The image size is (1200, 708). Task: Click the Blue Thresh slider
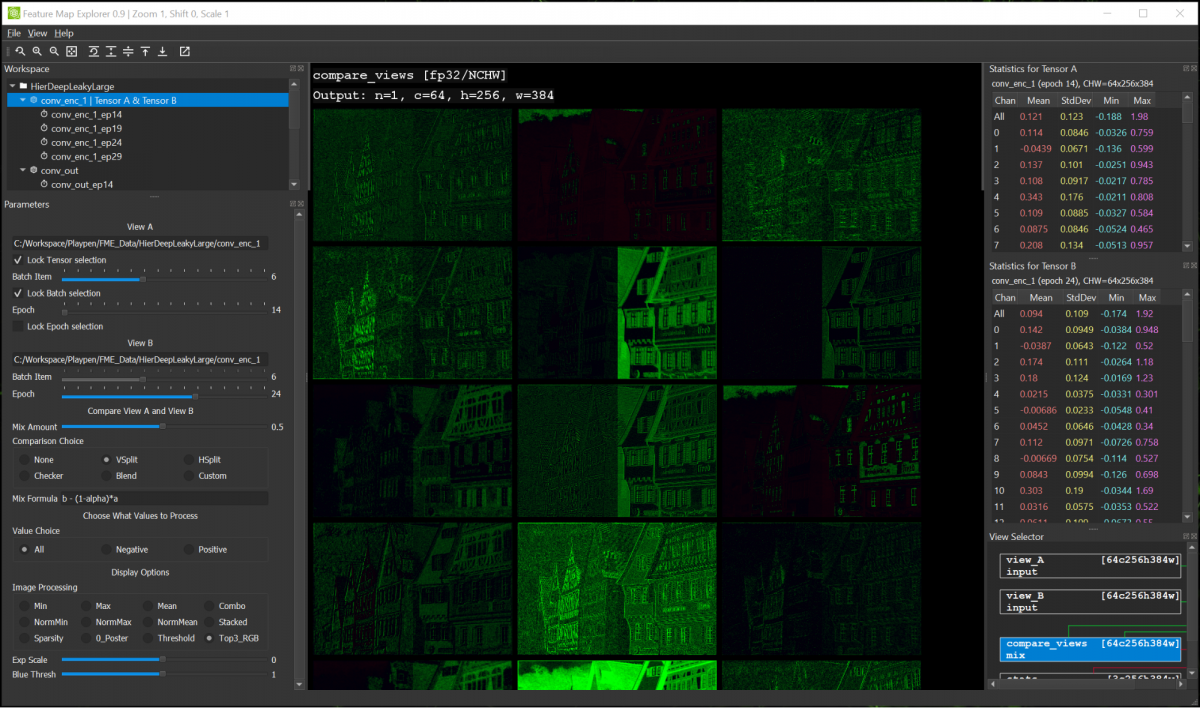tap(164, 675)
